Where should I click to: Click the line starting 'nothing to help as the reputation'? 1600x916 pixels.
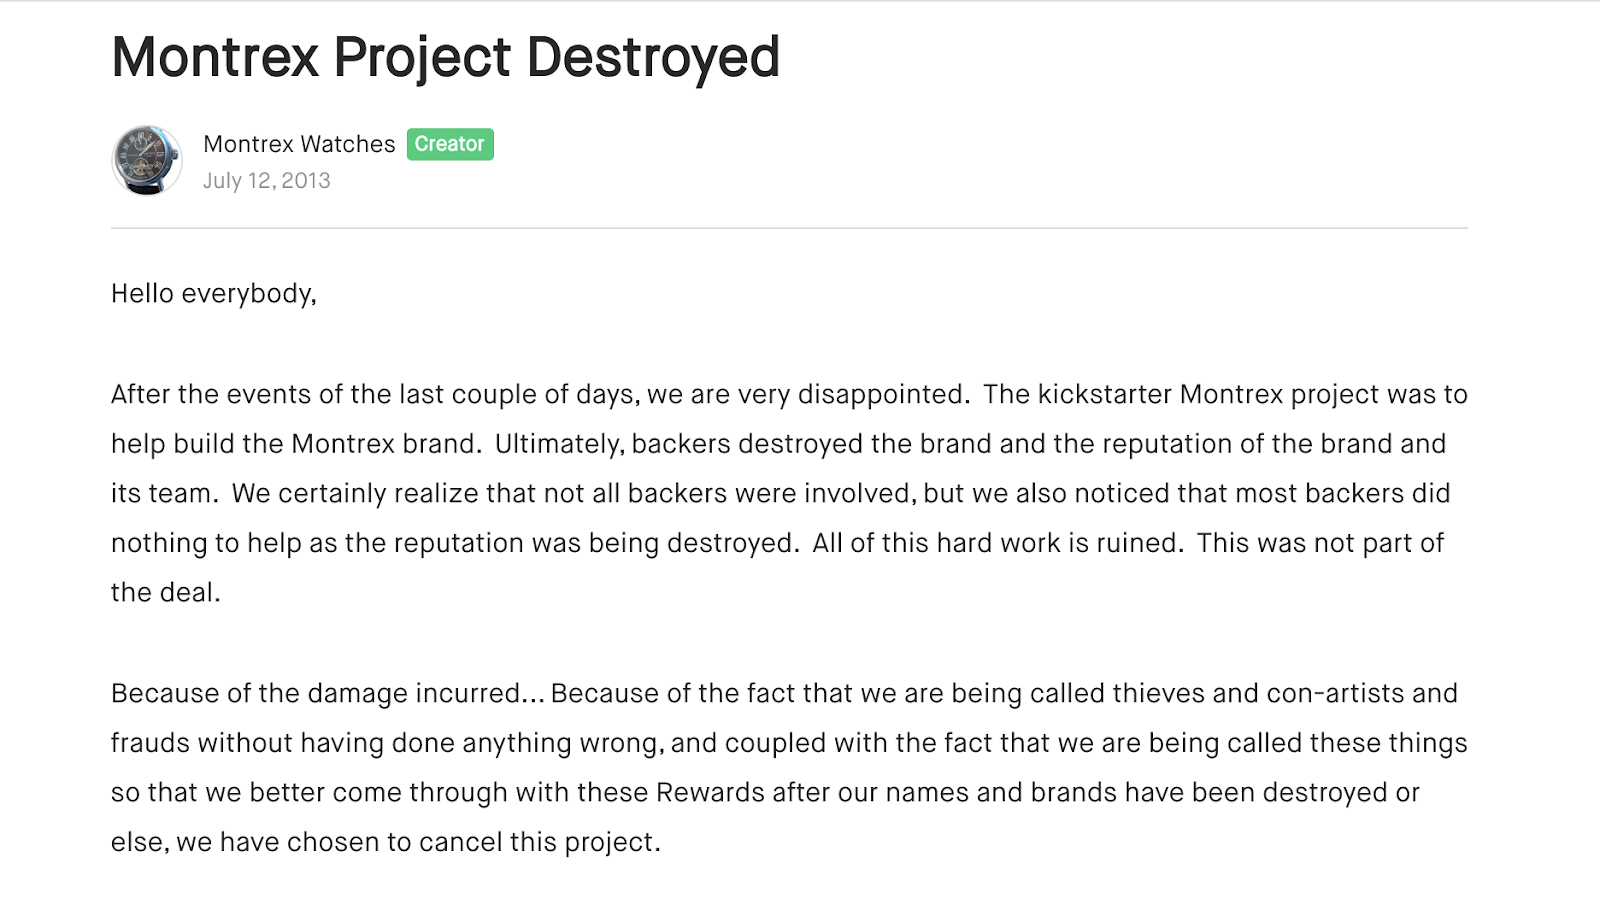tap(777, 543)
